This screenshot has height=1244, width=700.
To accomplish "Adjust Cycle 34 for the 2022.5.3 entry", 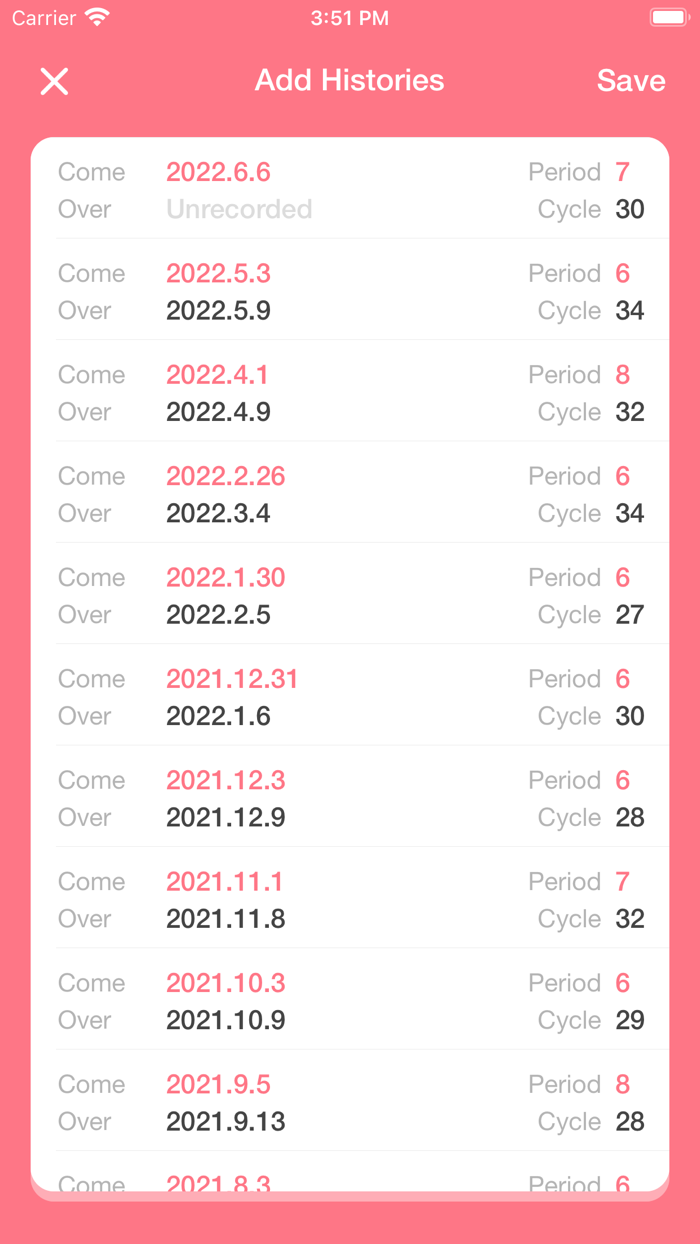I will pos(630,311).
